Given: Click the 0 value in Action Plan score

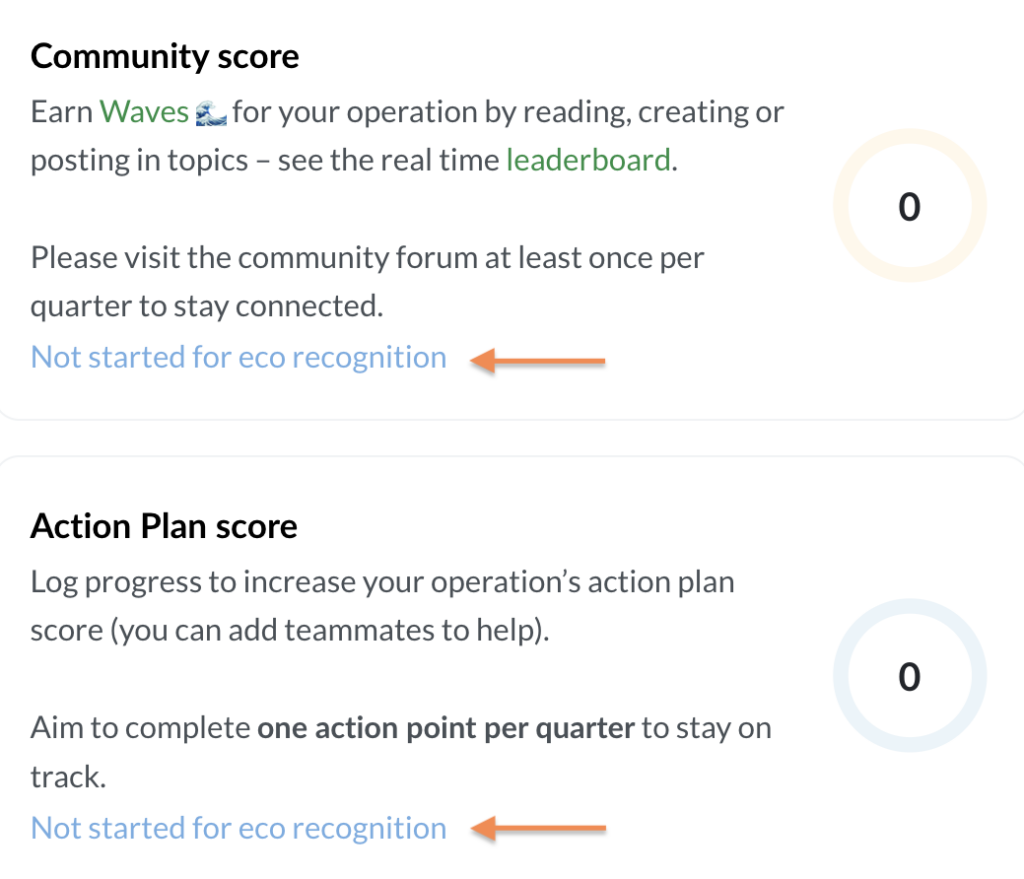Looking at the screenshot, I should click(x=909, y=677).
